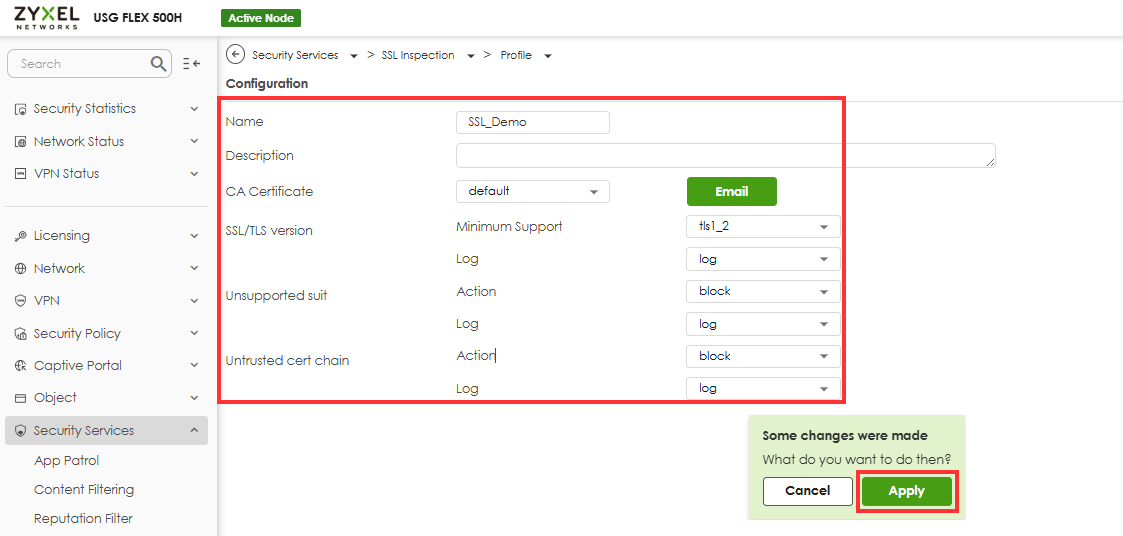1123x536 pixels.
Task: Open the Minimum Support TLS version dropdown
Action: pyautogui.click(x=762, y=227)
